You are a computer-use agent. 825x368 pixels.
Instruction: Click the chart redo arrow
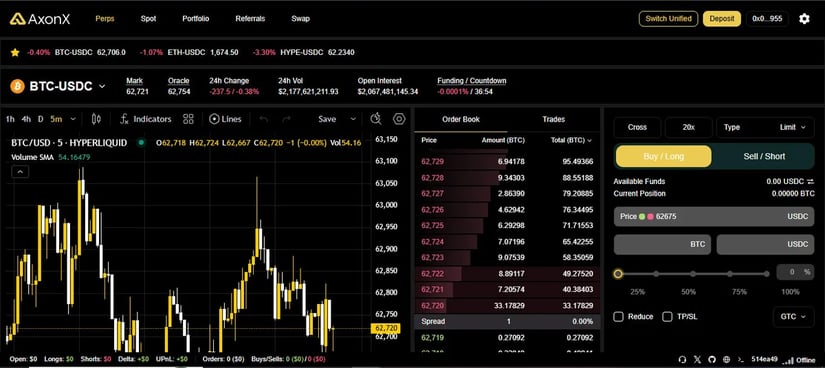(286, 119)
